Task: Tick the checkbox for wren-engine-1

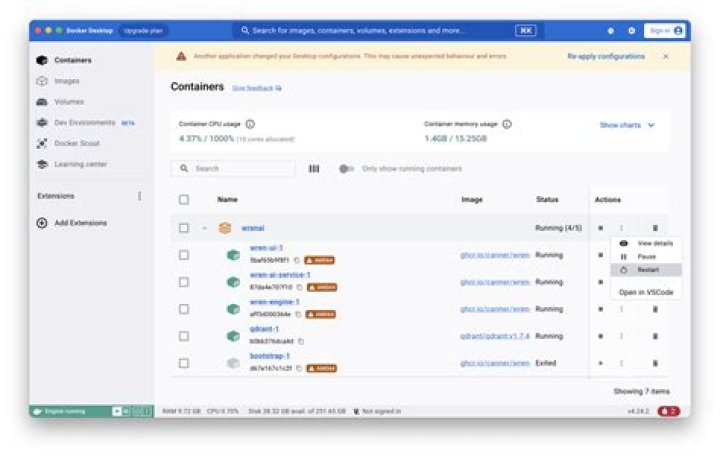Action: tap(184, 309)
